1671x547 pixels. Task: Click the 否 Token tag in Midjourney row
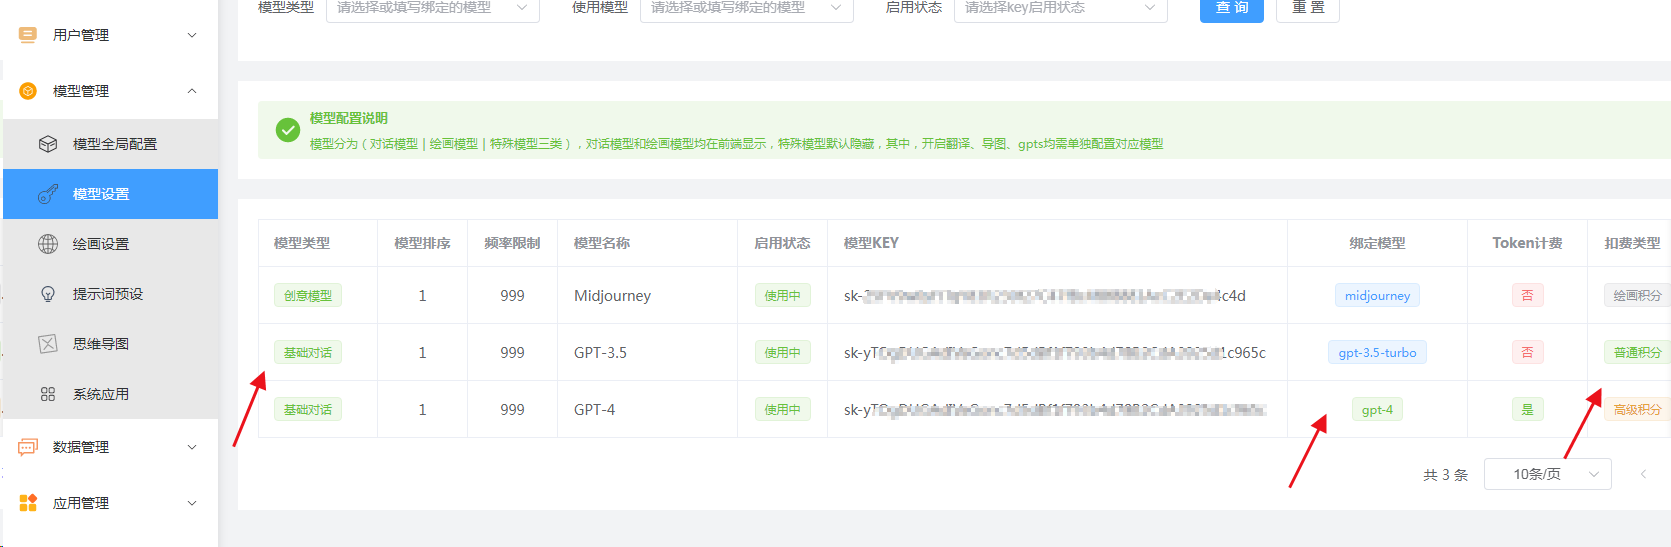pyautogui.click(x=1527, y=296)
